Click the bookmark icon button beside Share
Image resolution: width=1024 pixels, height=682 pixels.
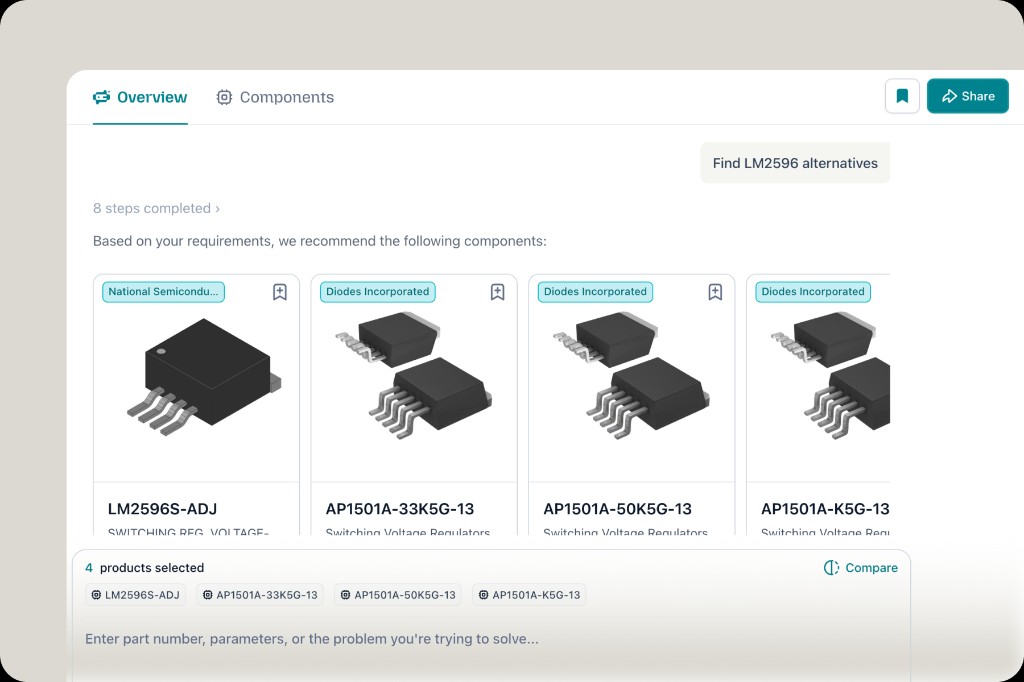[x=902, y=96]
